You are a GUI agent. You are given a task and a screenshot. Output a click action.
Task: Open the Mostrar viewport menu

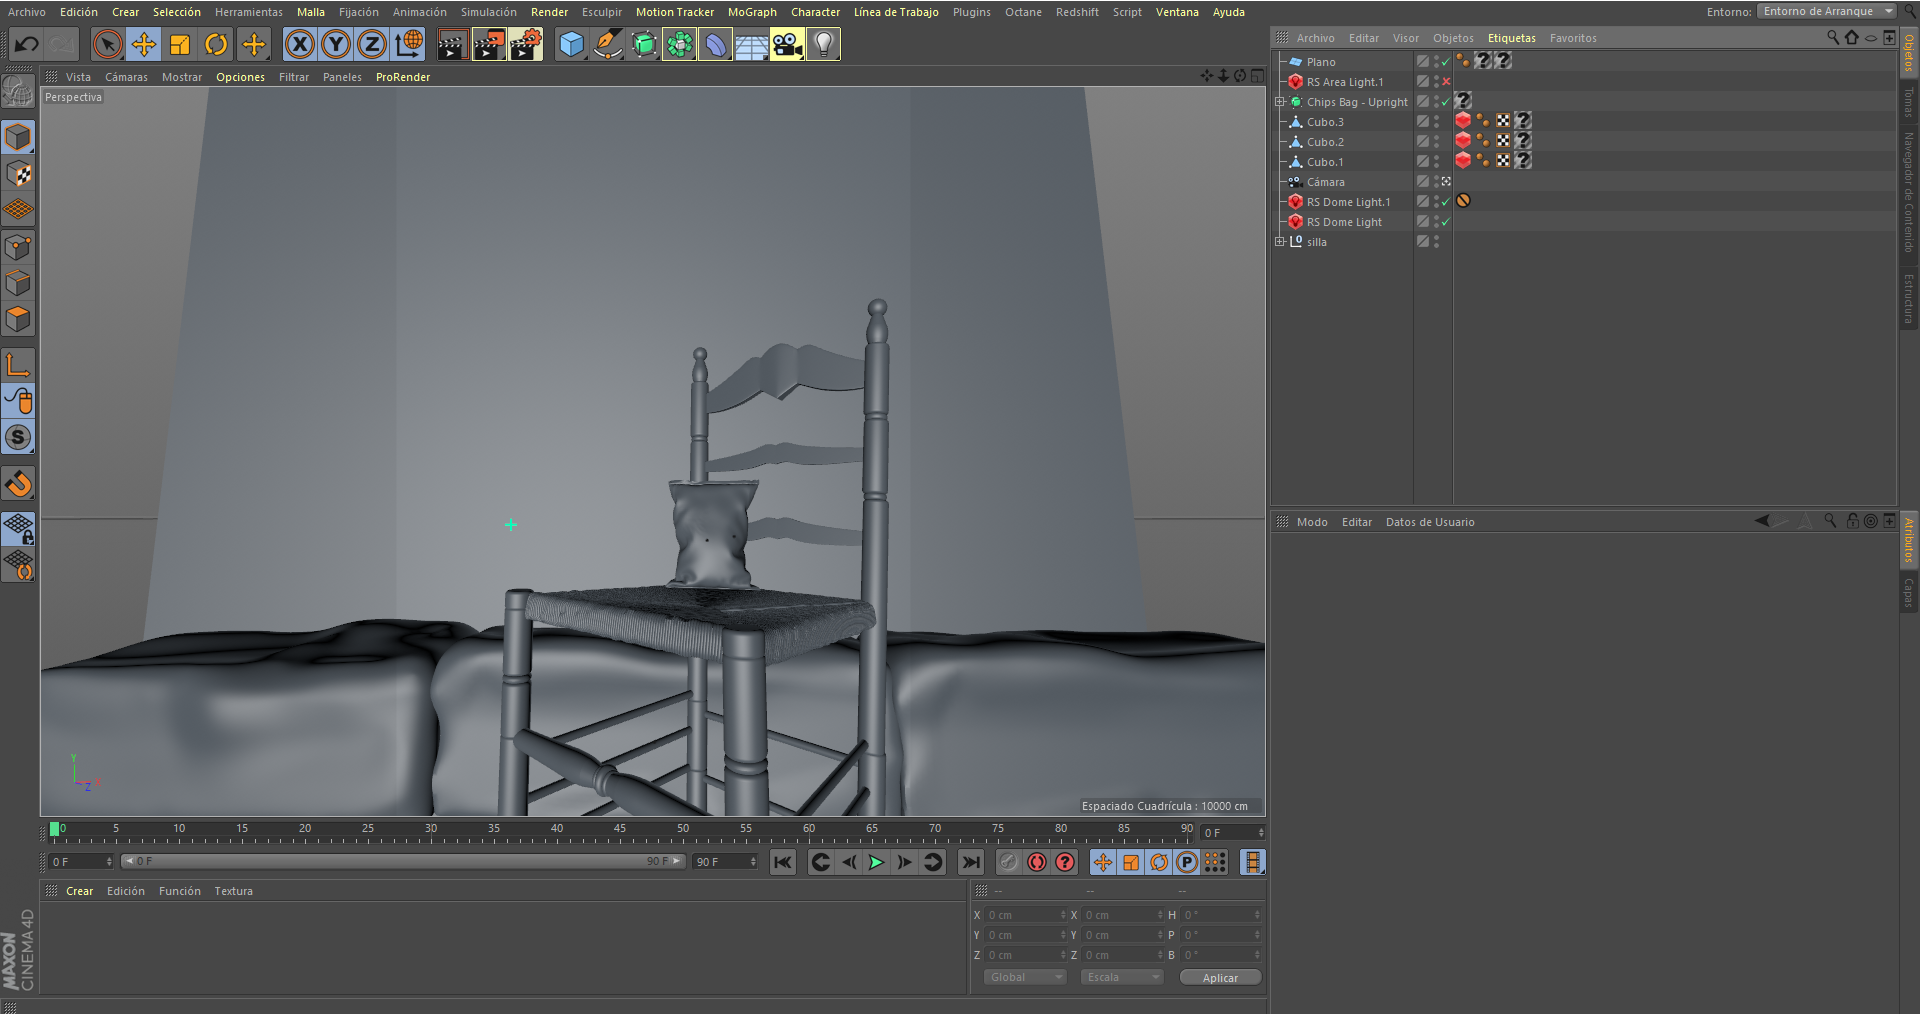pos(182,77)
